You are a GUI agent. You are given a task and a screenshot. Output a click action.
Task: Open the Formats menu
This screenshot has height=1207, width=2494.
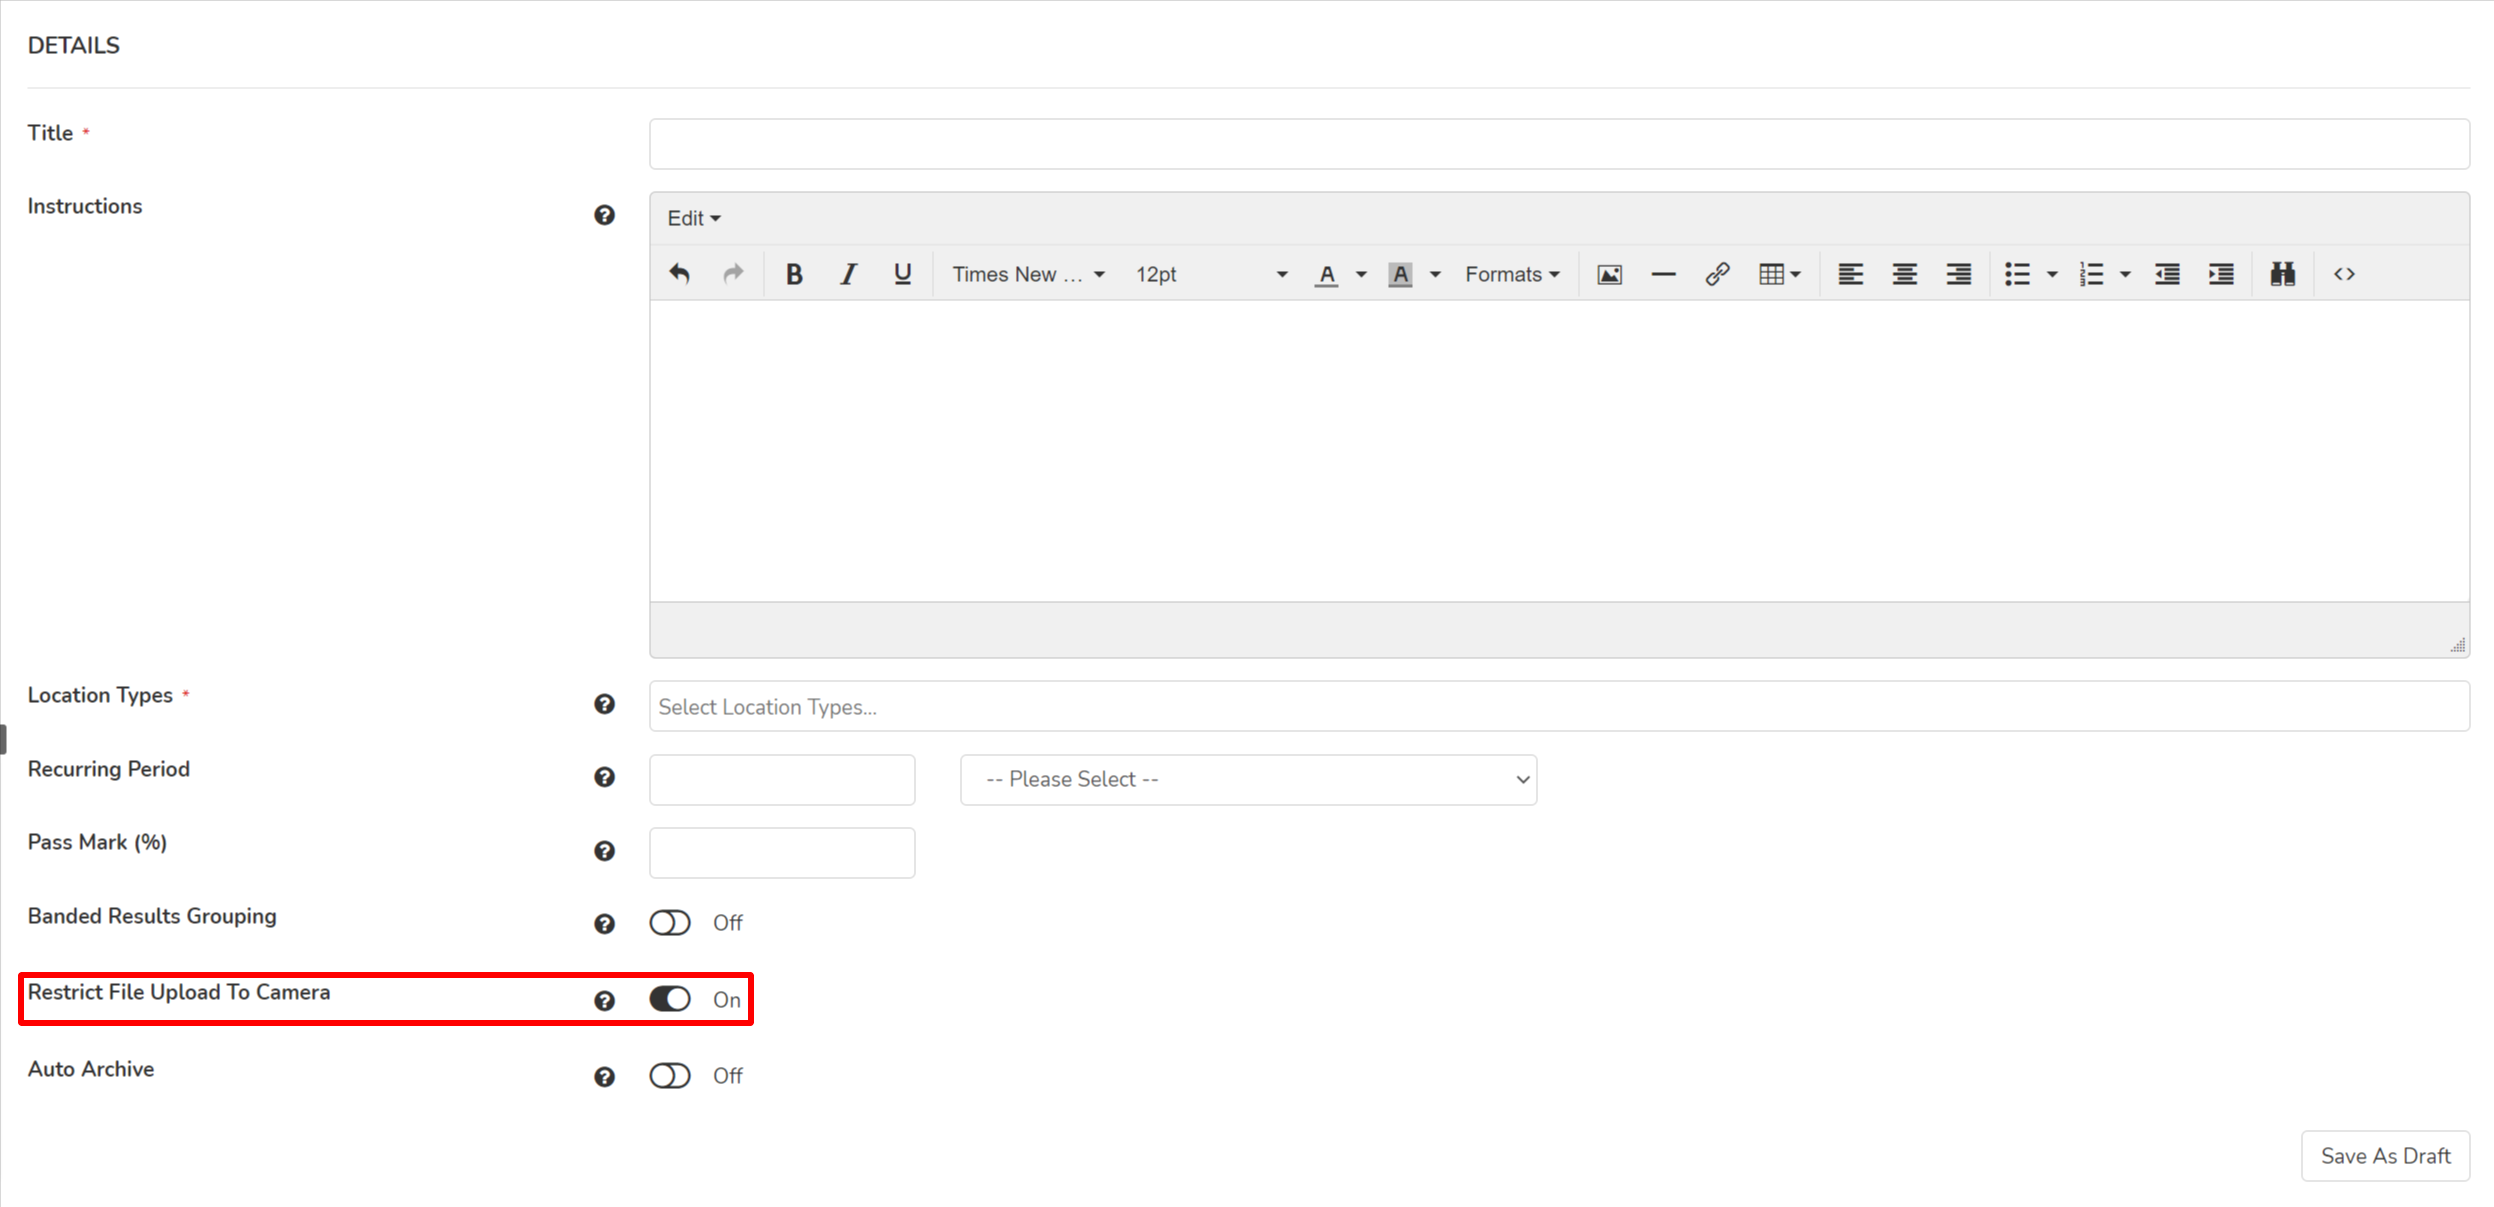click(1511, 274)
